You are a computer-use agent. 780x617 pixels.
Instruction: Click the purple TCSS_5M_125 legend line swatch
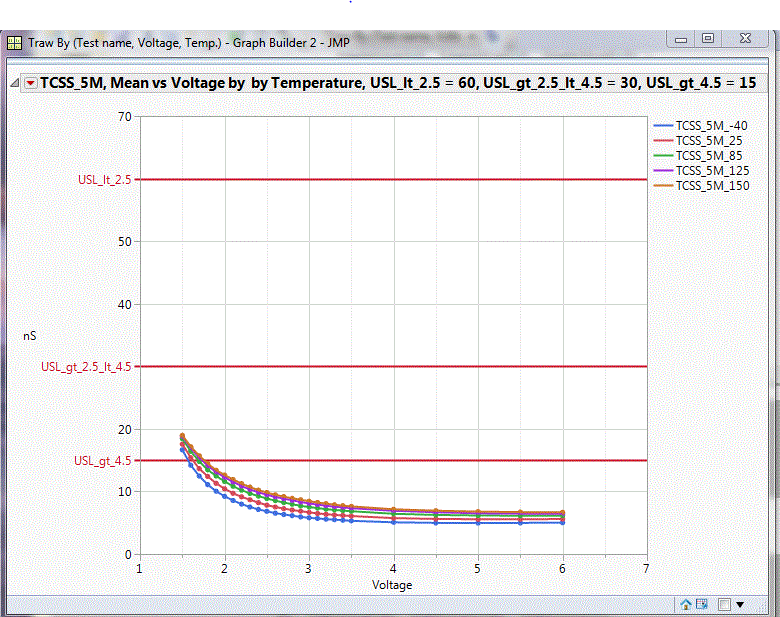click(x=663, y=171)
